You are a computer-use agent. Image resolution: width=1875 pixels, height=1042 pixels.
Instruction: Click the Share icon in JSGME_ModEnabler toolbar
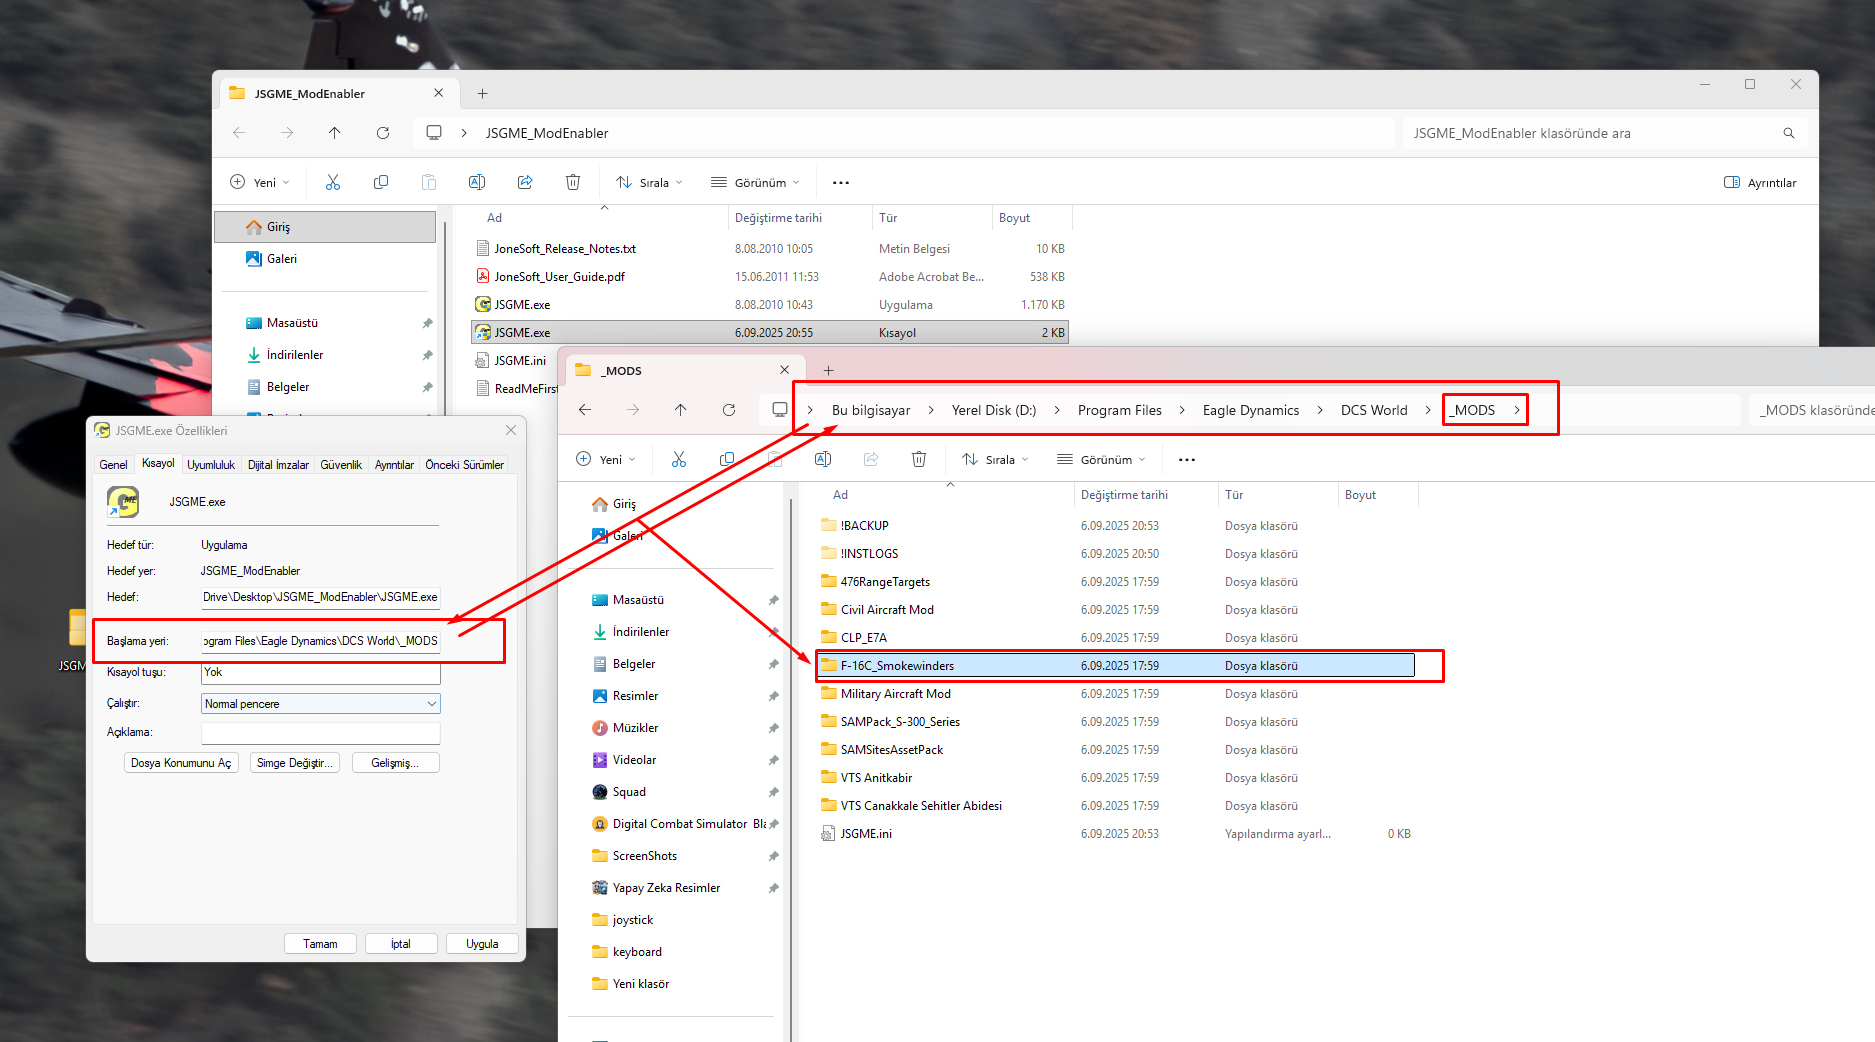tap(525, 182)
